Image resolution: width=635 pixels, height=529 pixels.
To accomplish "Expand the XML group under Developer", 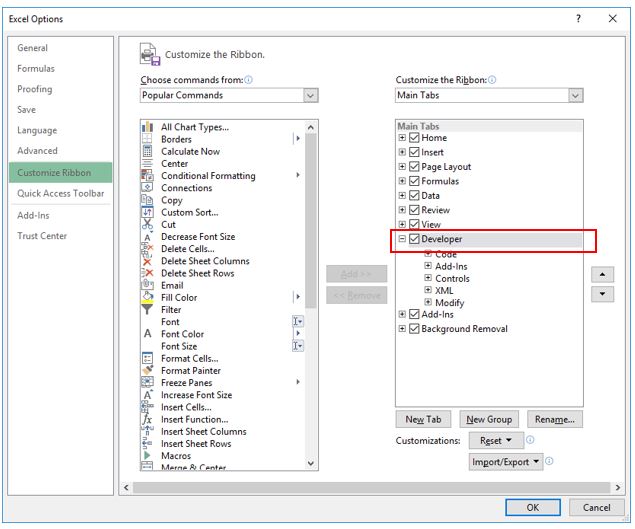I will (x=428, y=290).
